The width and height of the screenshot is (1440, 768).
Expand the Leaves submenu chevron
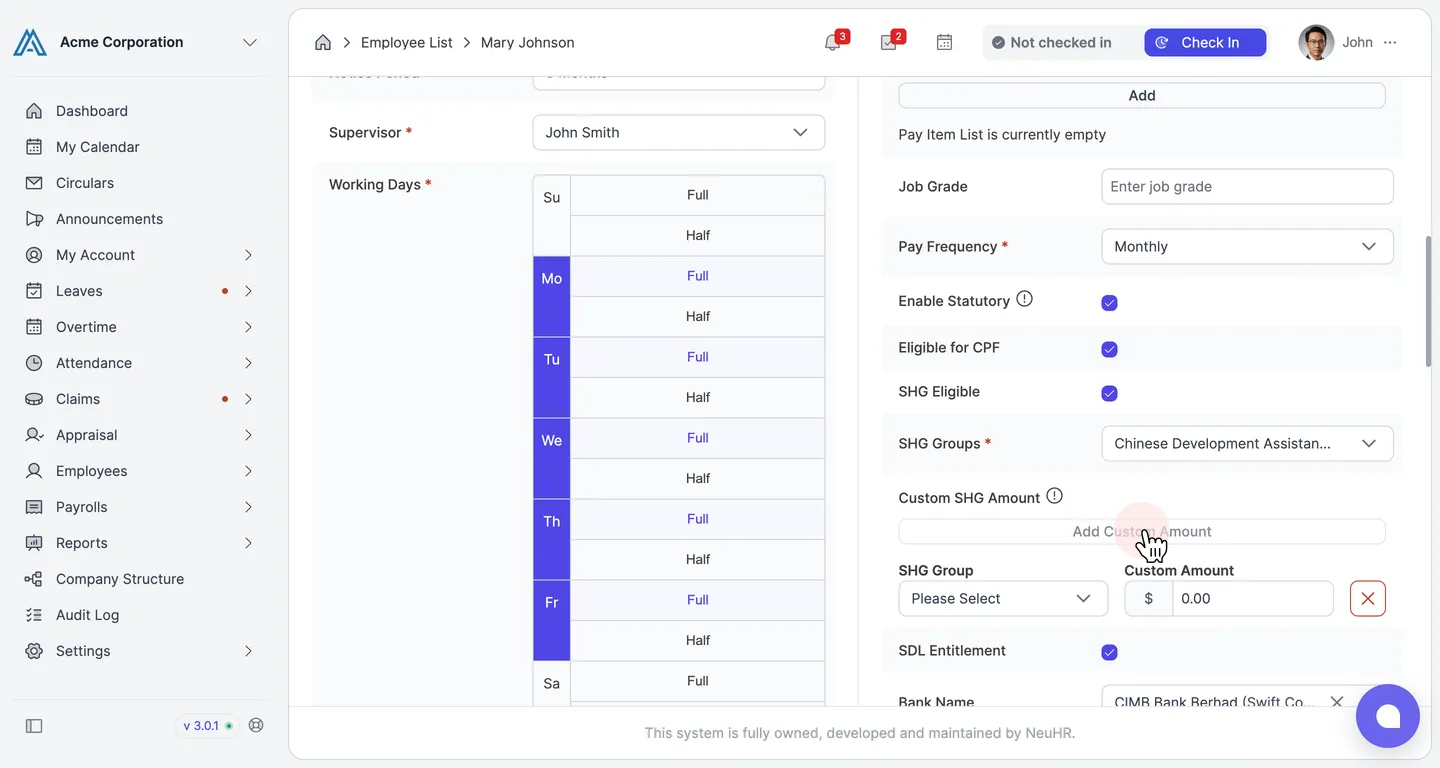coord(248,291)
